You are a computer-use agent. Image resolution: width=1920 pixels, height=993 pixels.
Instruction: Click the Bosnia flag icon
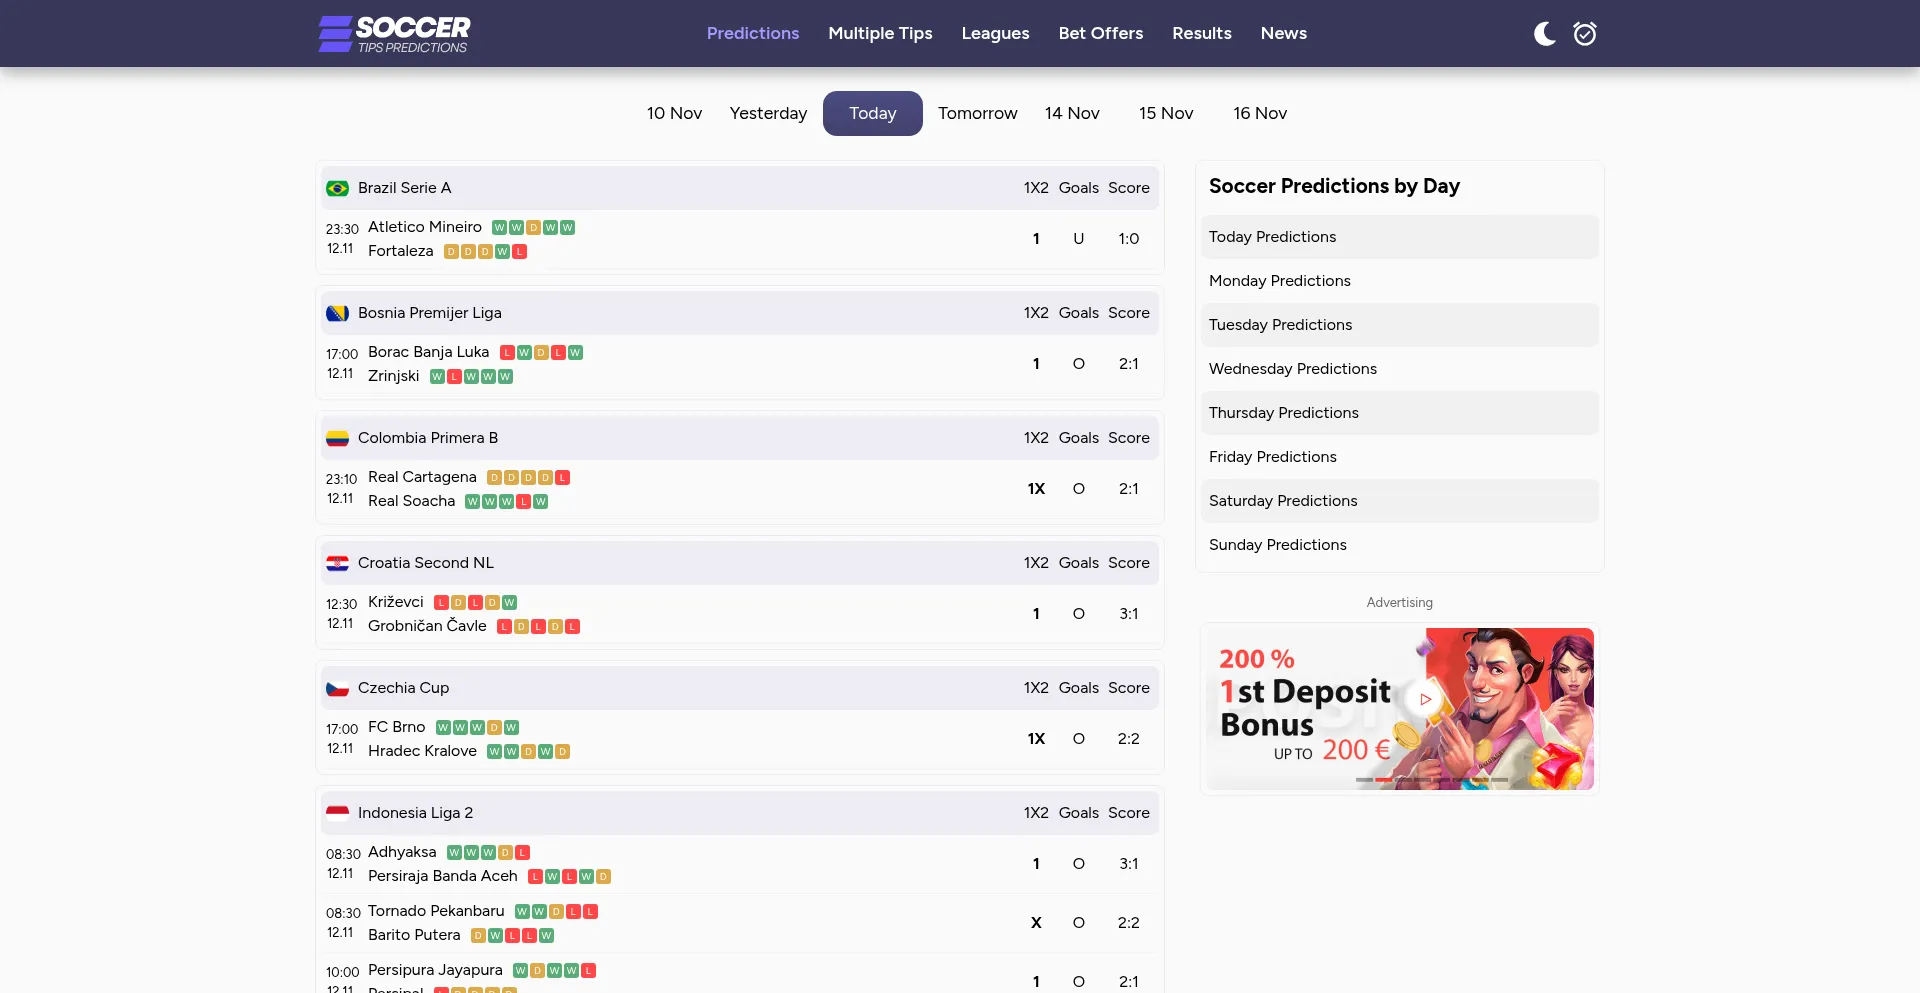point(337,313)
